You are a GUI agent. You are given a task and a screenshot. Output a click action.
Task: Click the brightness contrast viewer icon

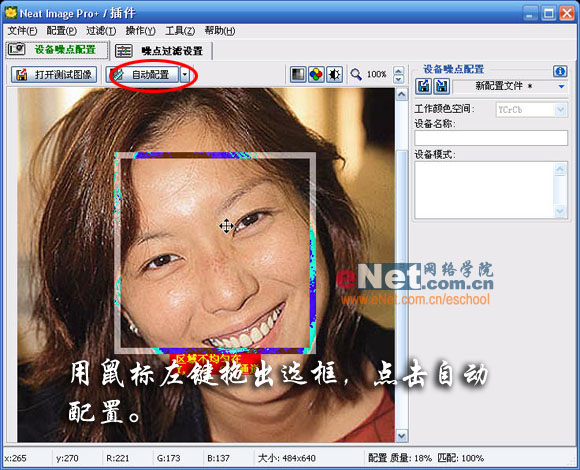[334, 74]
